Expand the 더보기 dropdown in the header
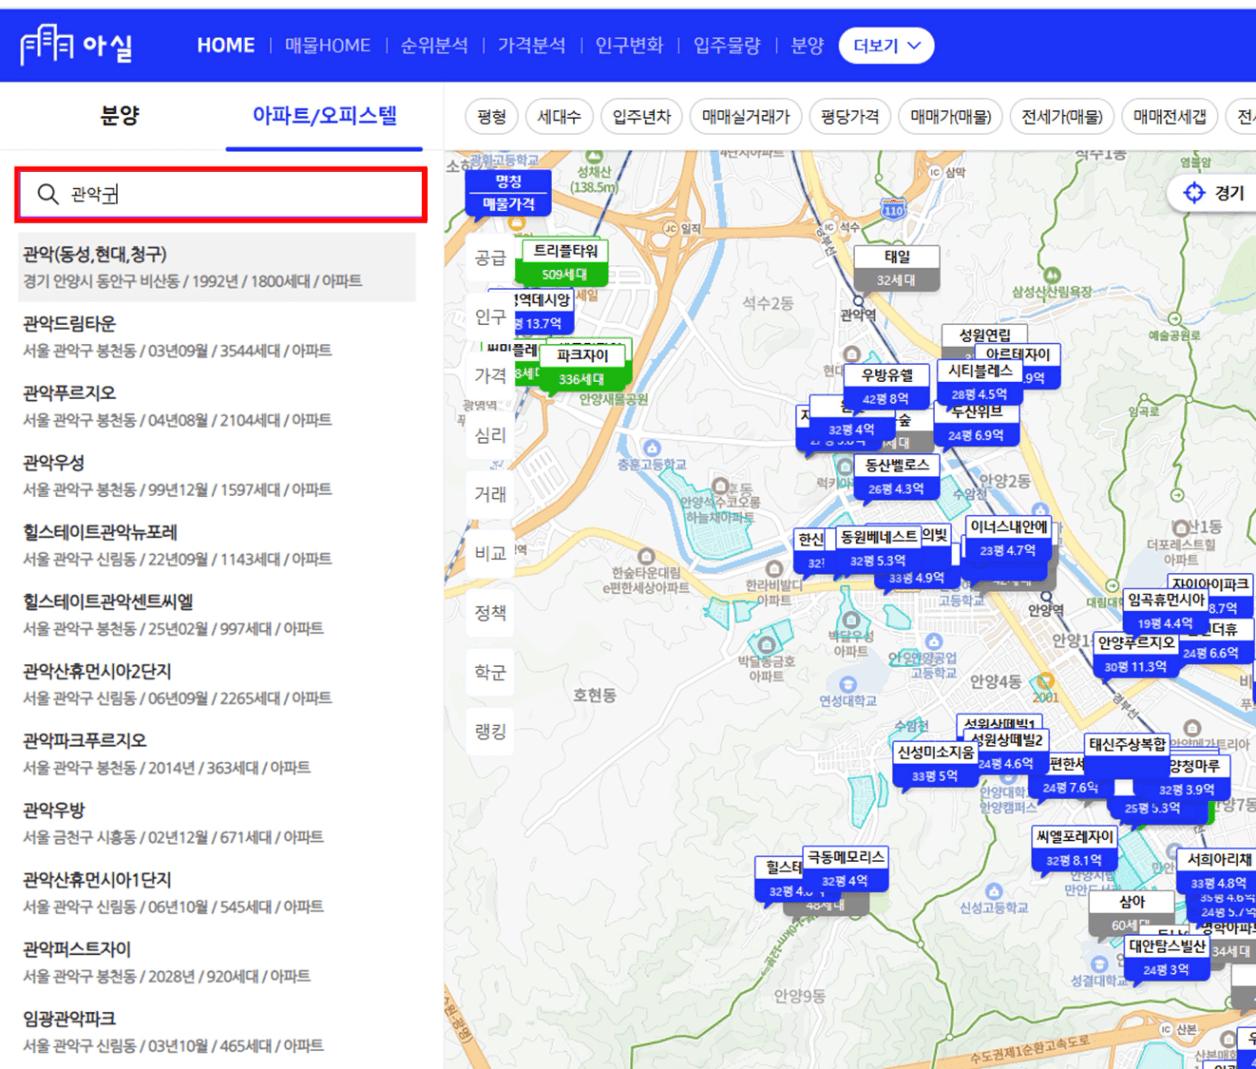Viewport: 1256px width, 1069px height. pyautogui.click(x=886, y=46)
